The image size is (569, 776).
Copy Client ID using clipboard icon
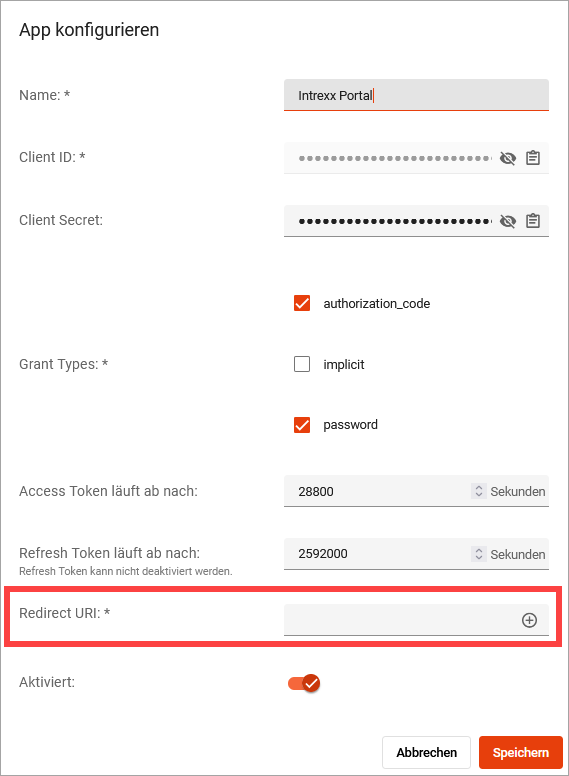click(533, 158)
